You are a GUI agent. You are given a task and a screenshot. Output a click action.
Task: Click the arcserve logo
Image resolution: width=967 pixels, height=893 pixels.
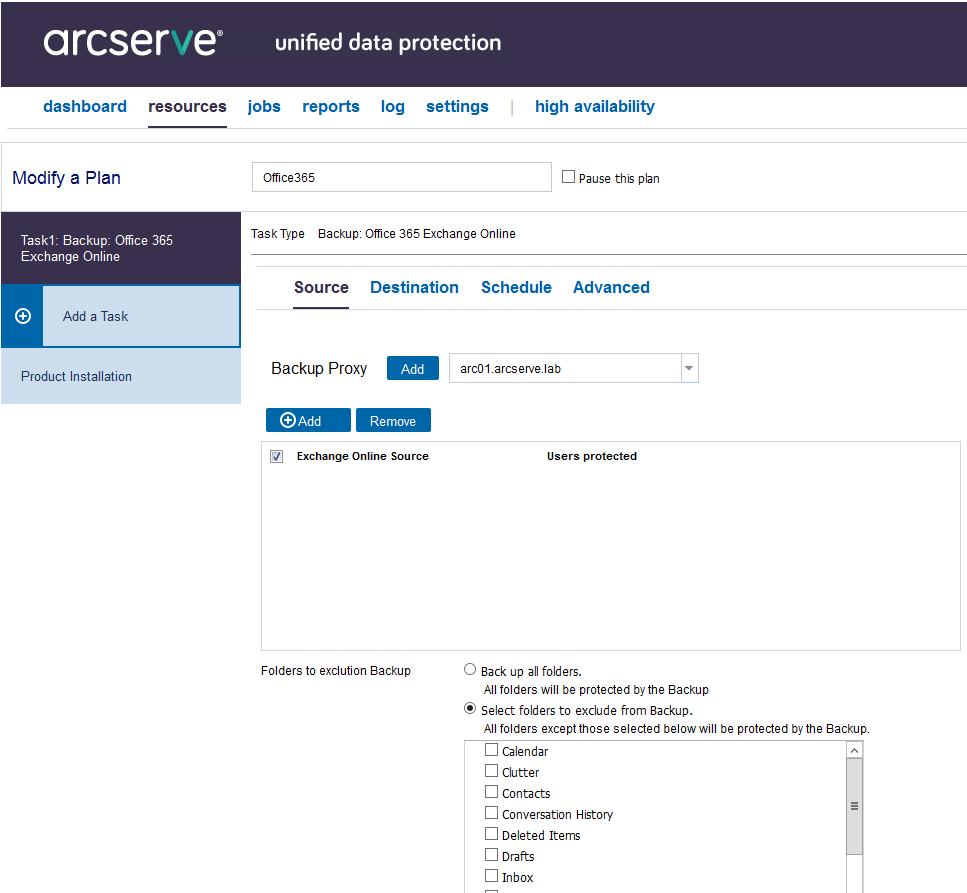133,42
